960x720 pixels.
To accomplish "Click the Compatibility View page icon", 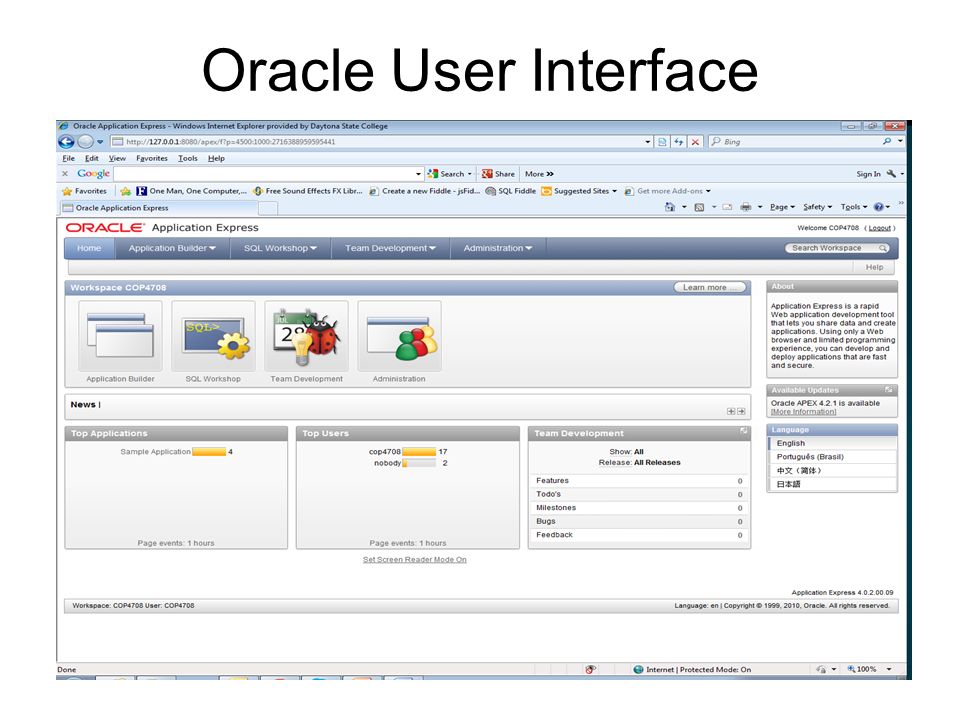I will point(662,141).
